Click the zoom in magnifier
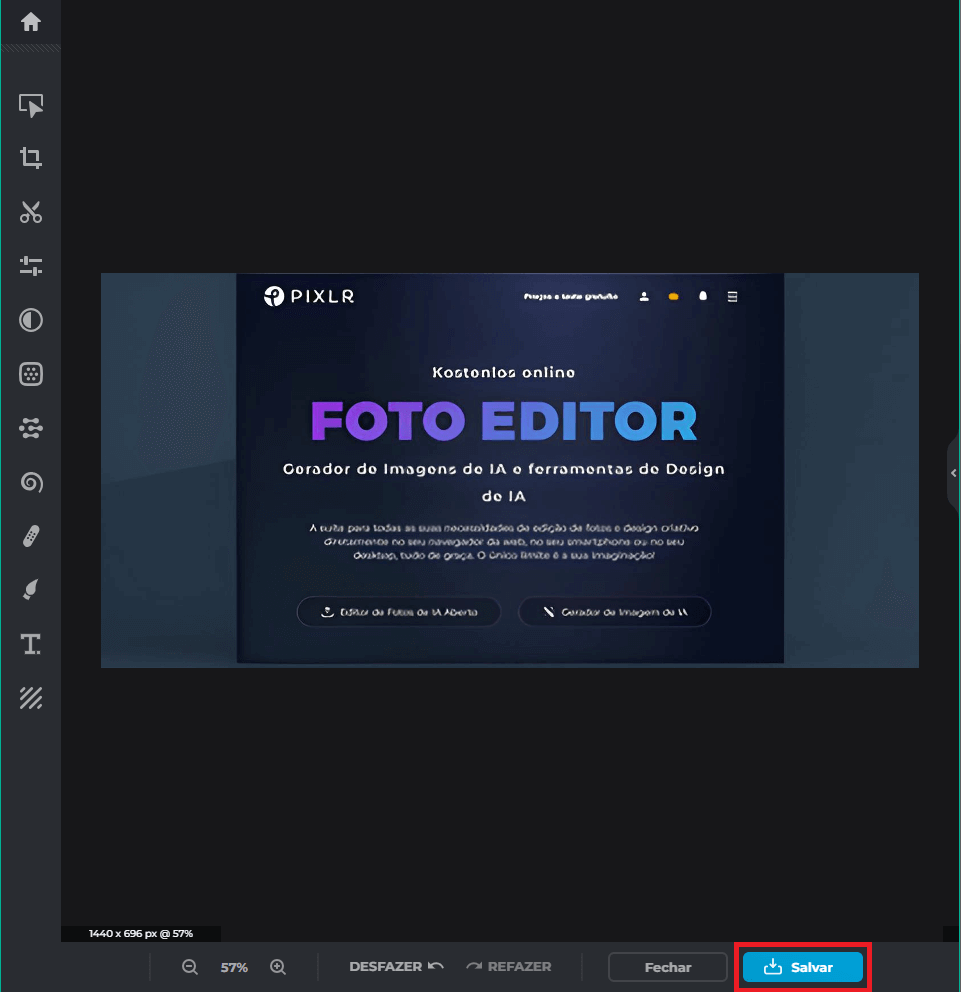This screenshot has height=992, width=961. tap(278, 967)
